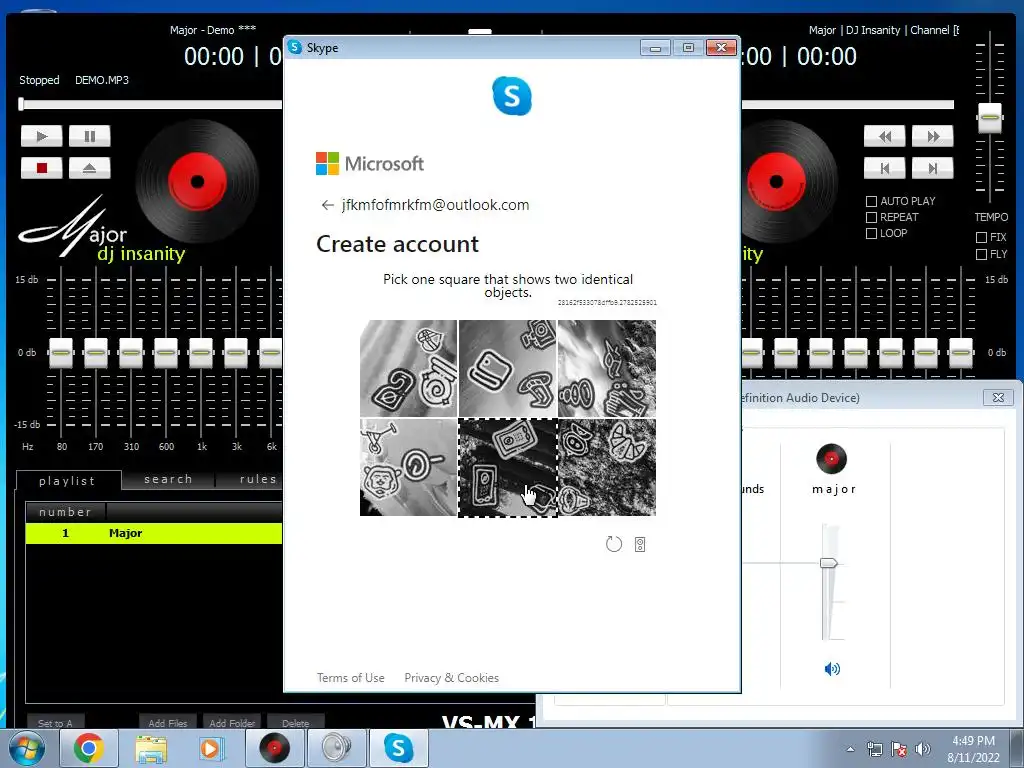The height and width of the screenshot is (768, 1024).
Task: Switch to audio captcha via speaker icon
Action: pos(640,545)
